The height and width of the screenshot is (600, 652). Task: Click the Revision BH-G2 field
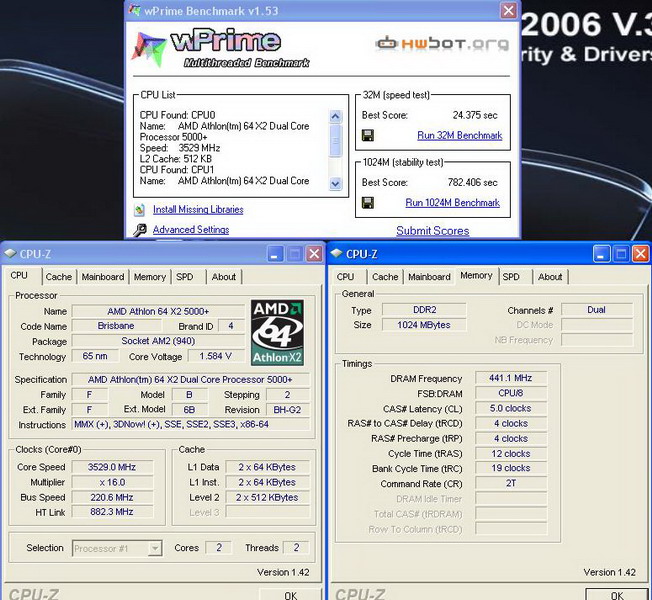click(x=287, y=410)
